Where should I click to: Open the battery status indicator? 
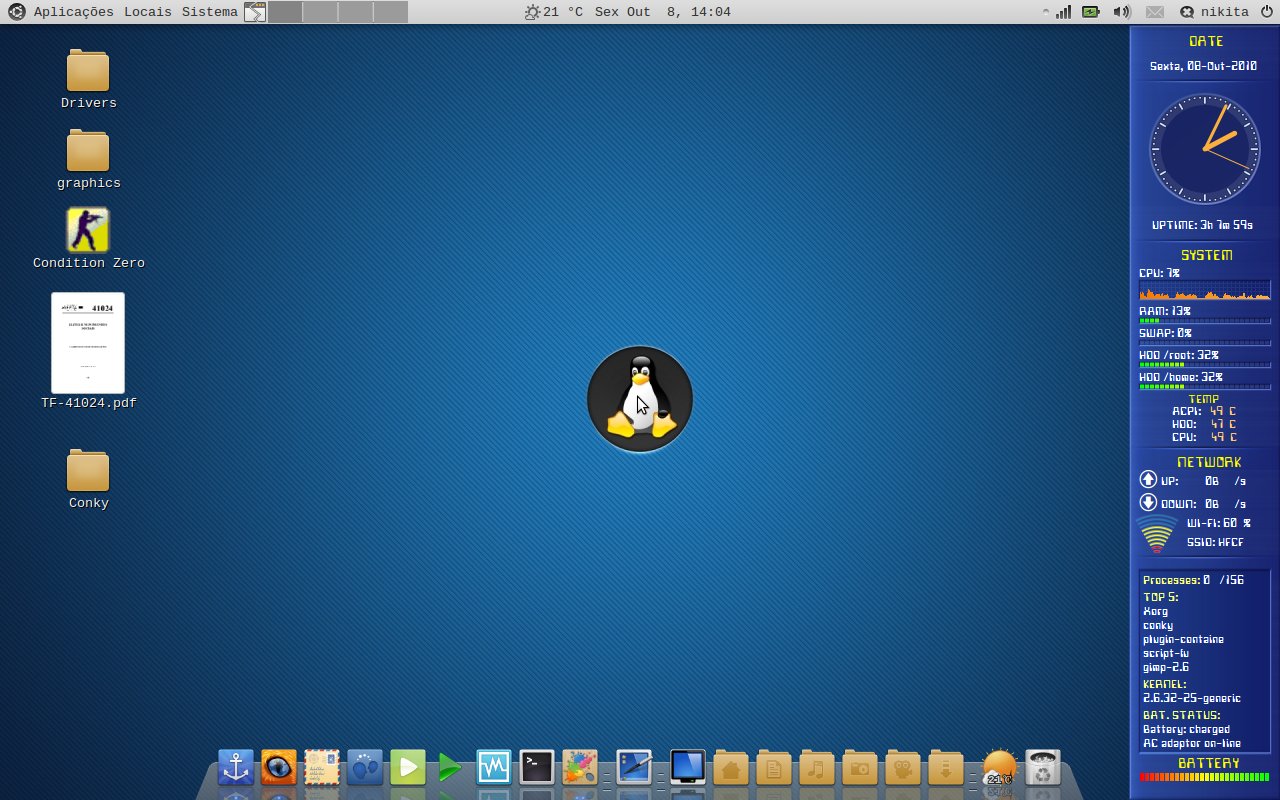[x=1091, y=12]
